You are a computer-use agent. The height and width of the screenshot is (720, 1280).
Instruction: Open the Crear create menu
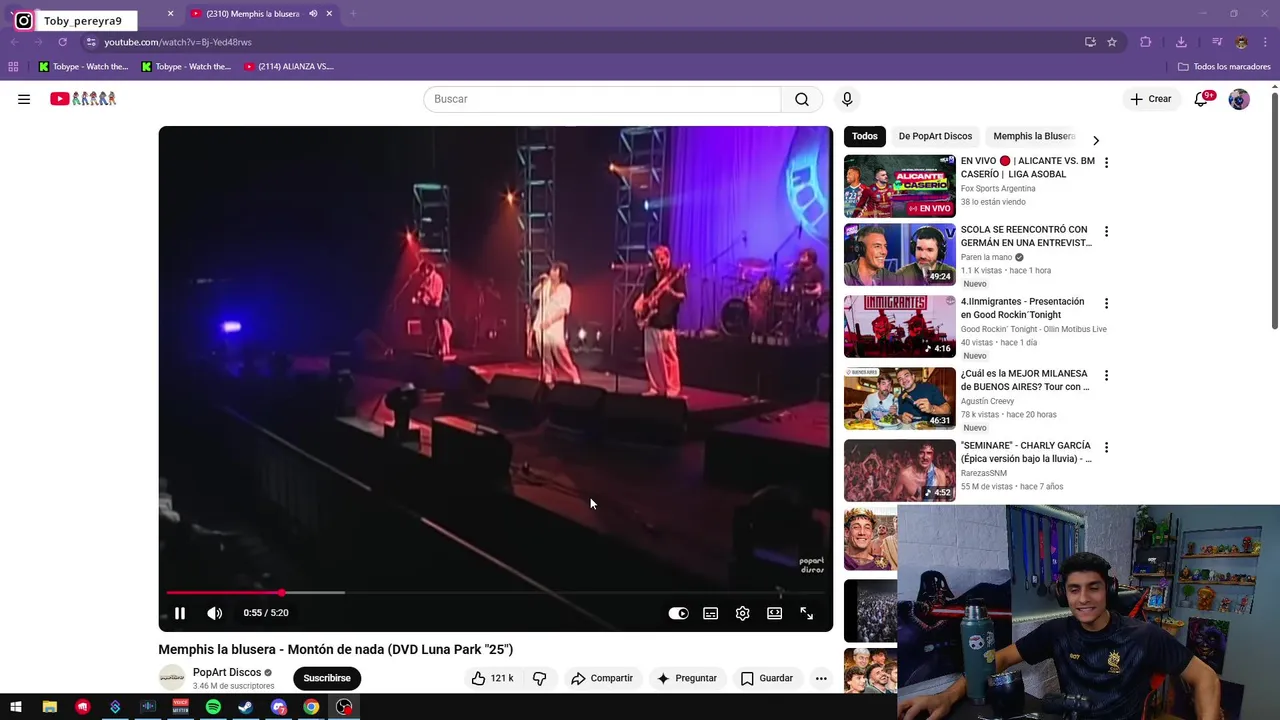(x=1151, y=99)
